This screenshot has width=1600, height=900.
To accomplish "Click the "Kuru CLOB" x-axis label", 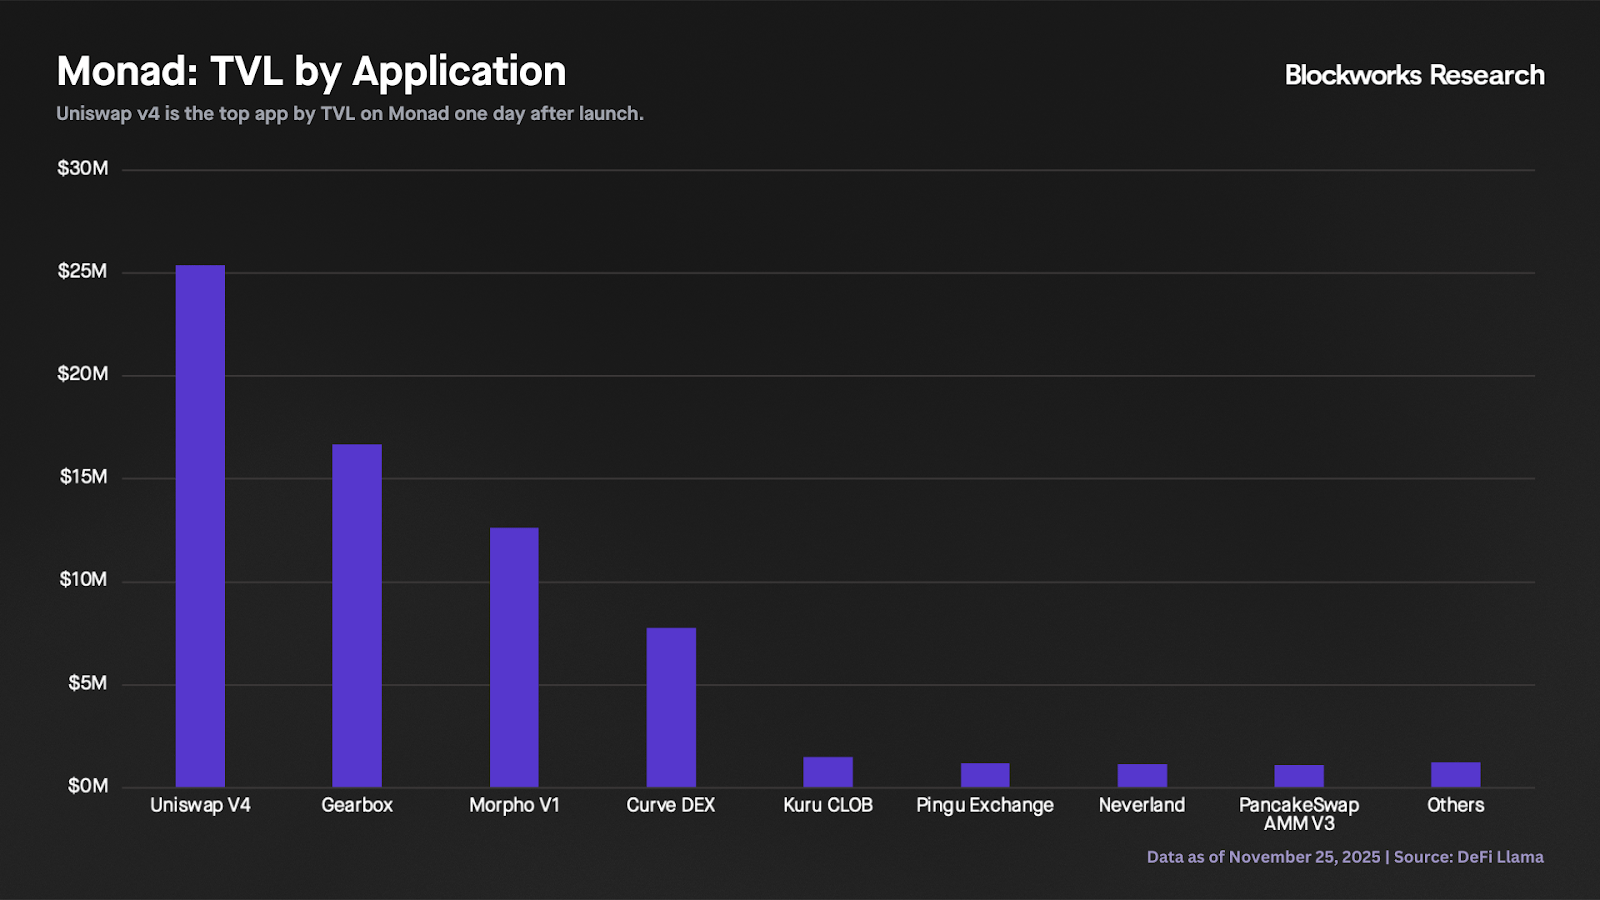I will pos(828,805).
